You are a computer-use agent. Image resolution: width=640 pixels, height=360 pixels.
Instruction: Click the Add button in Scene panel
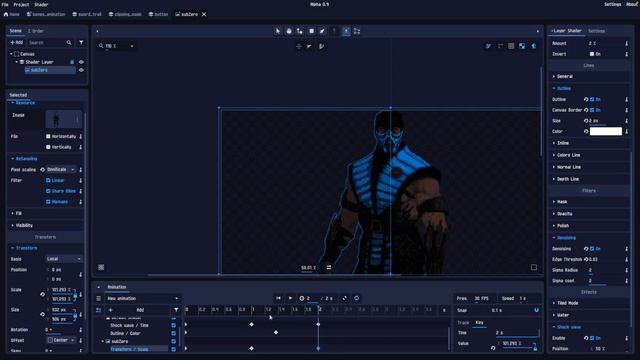click(17, 42)
